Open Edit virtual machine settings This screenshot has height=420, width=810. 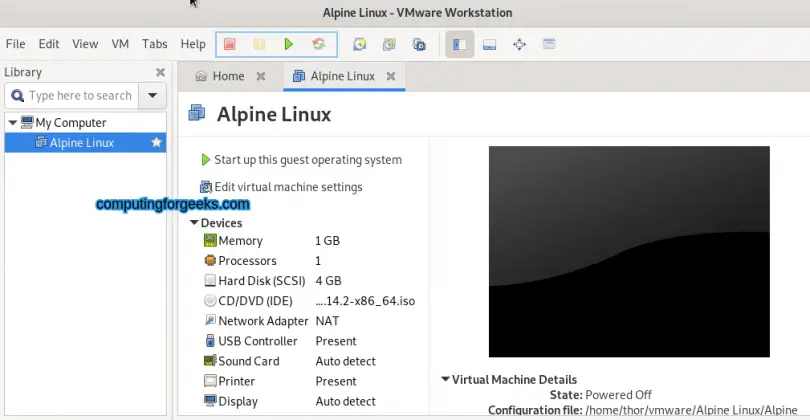coord(281,187)
